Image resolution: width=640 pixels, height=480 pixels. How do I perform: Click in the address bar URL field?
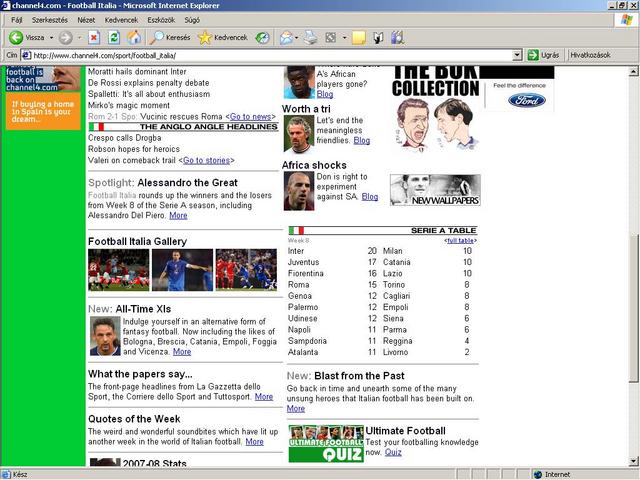270,55
